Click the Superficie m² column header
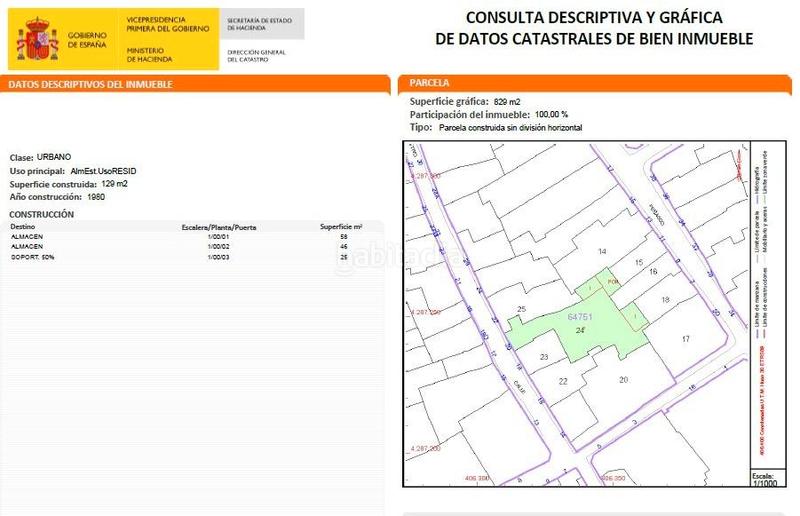Viewport: 800px width, 516px height. 340,227
